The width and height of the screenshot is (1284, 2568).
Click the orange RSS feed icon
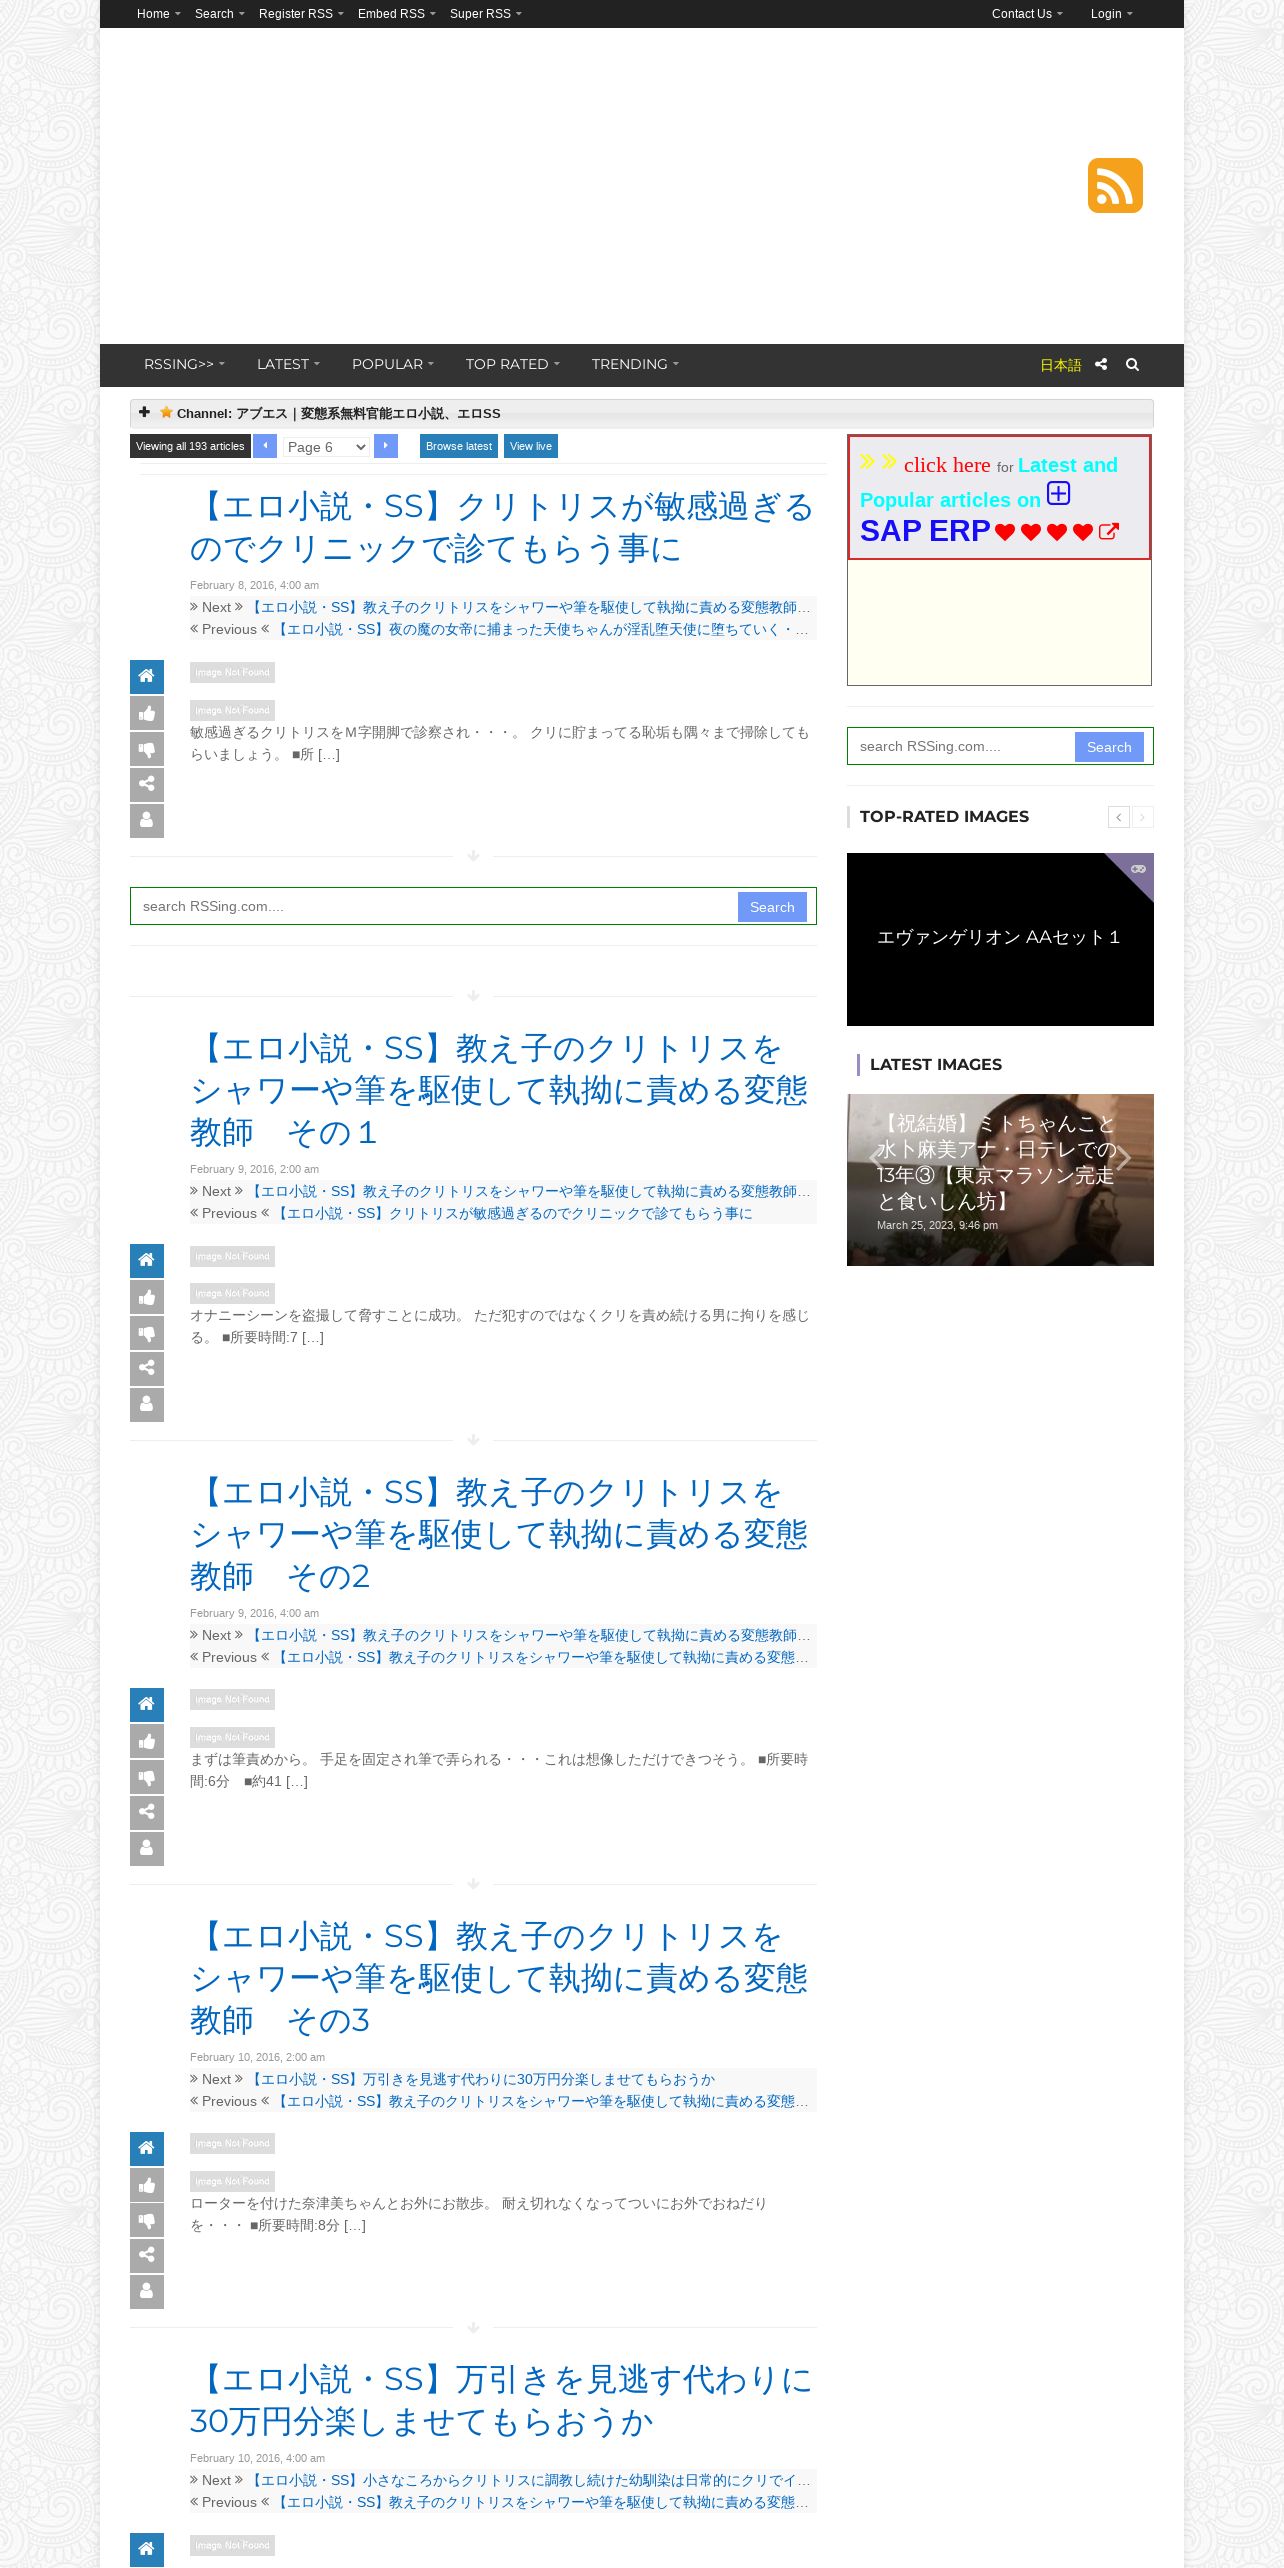coord(1115,185)
